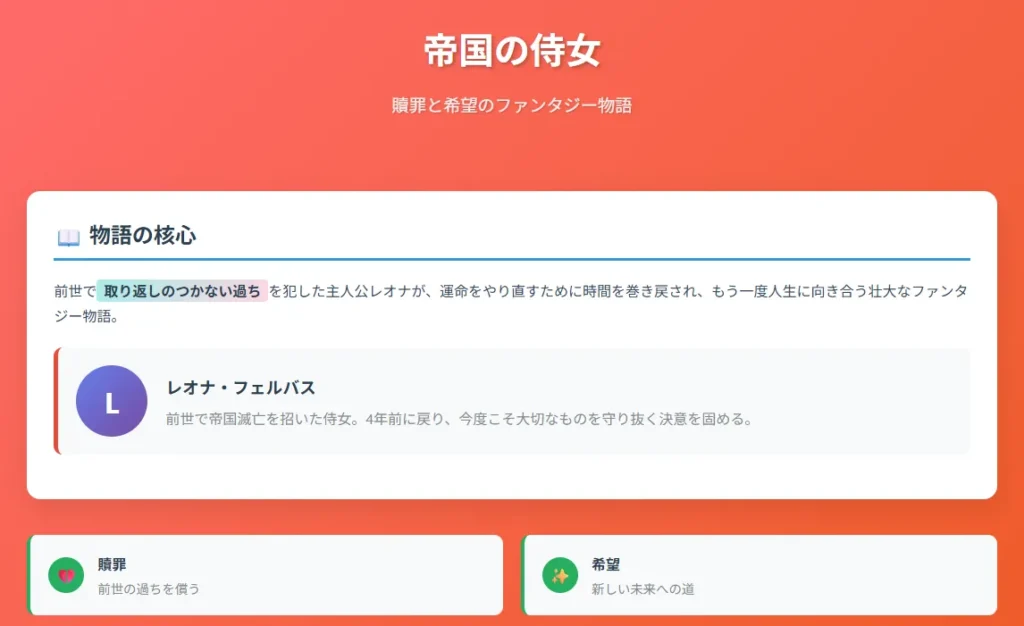Viewport: 1024px width, 626px height.
Task: Click the 物語の核心 section heading
Action: tap(142, 236)
